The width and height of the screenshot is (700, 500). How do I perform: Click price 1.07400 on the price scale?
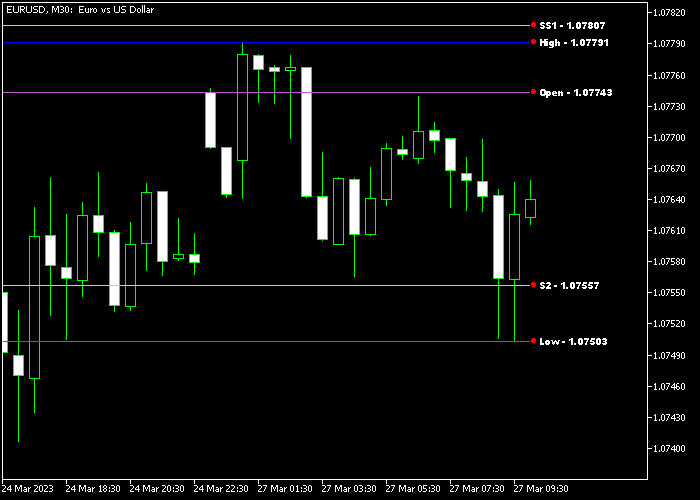tap(669, 448)
